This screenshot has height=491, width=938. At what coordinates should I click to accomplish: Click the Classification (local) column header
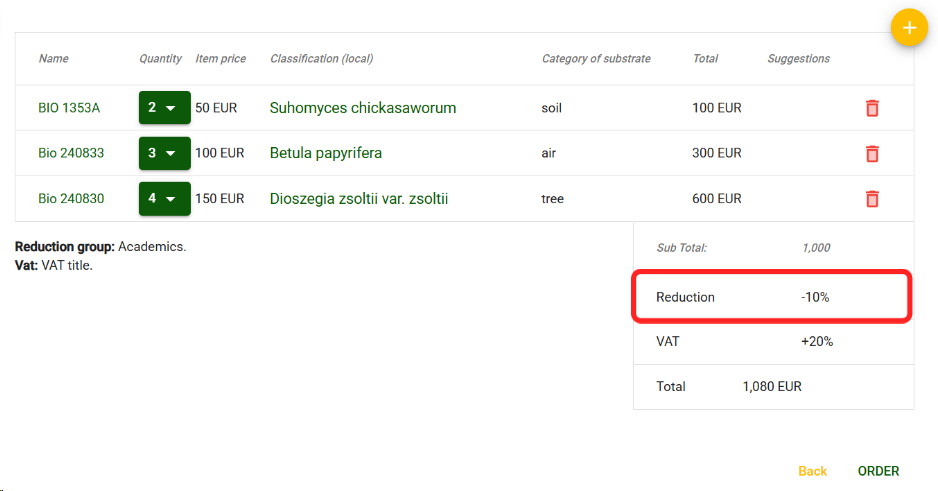point(321,59)
